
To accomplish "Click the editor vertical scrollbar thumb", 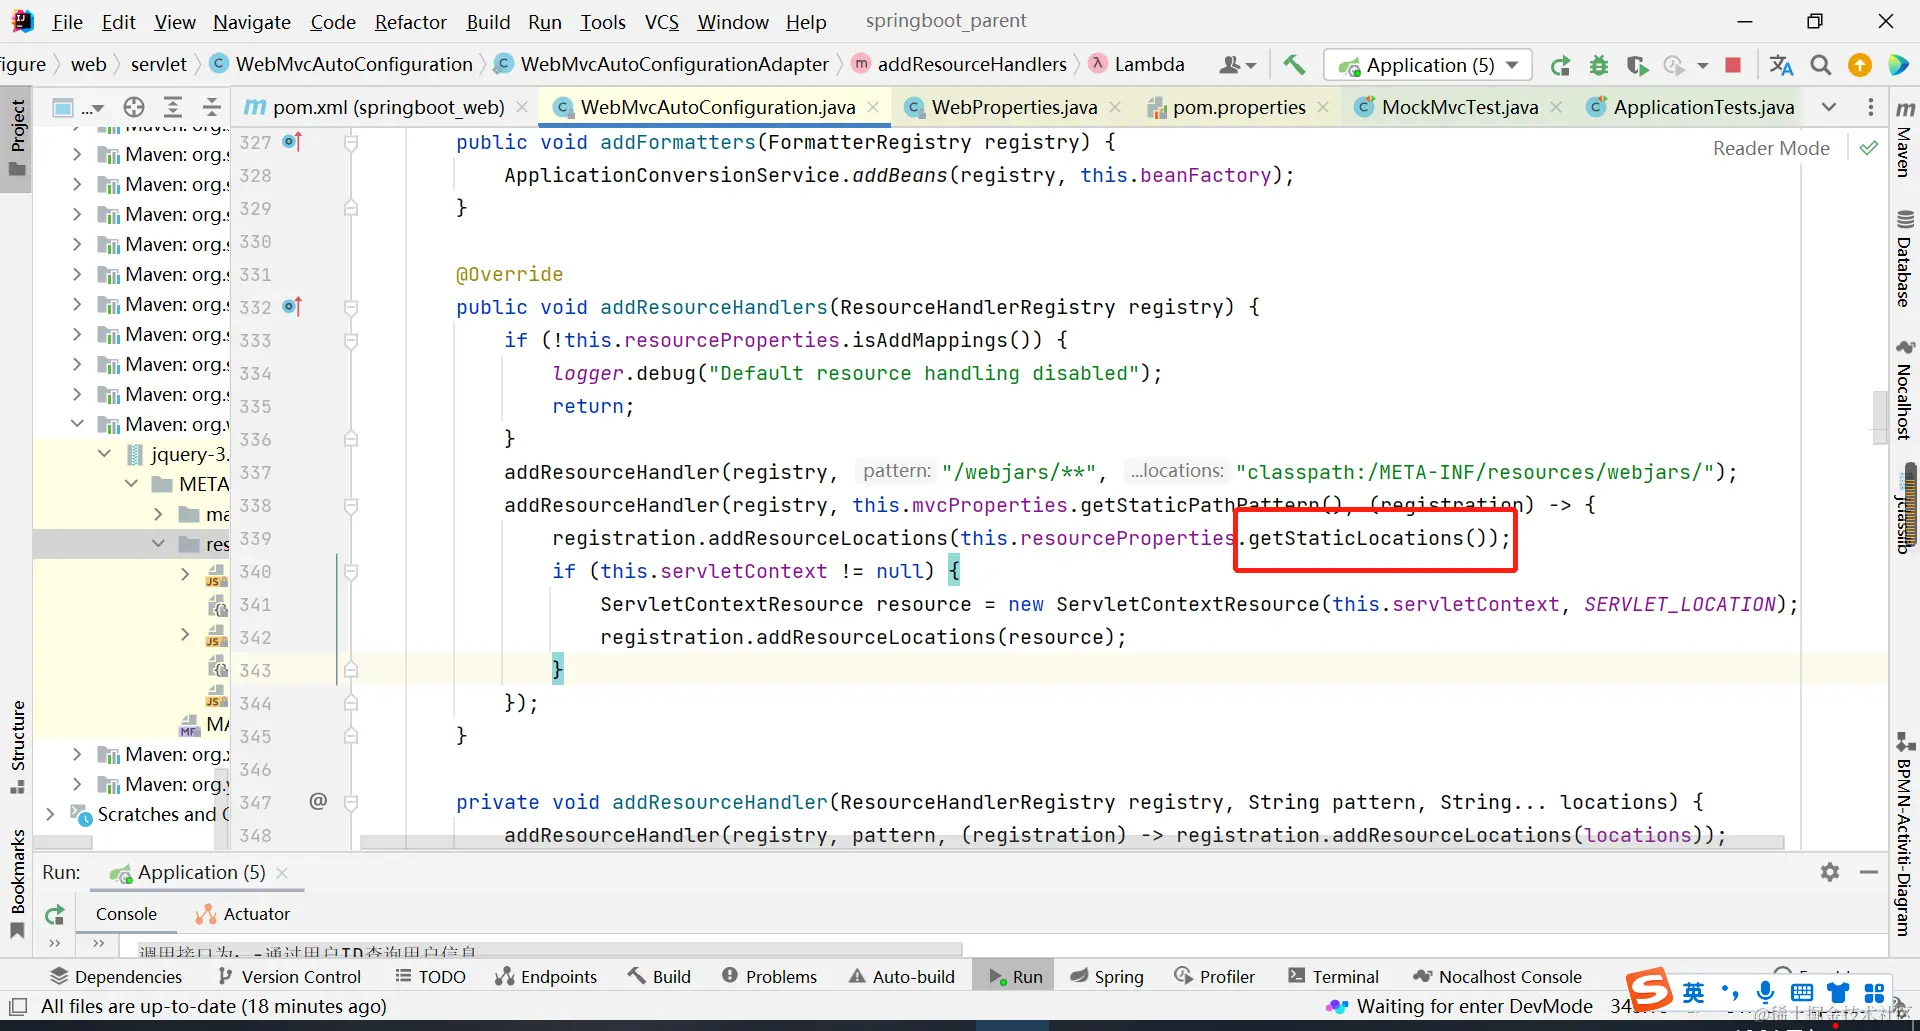I will [x=1880, y=418].
